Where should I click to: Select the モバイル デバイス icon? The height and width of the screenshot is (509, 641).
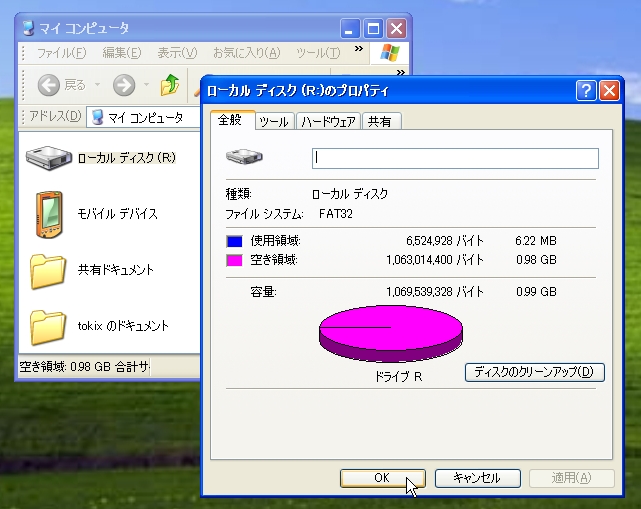point(49,214)
